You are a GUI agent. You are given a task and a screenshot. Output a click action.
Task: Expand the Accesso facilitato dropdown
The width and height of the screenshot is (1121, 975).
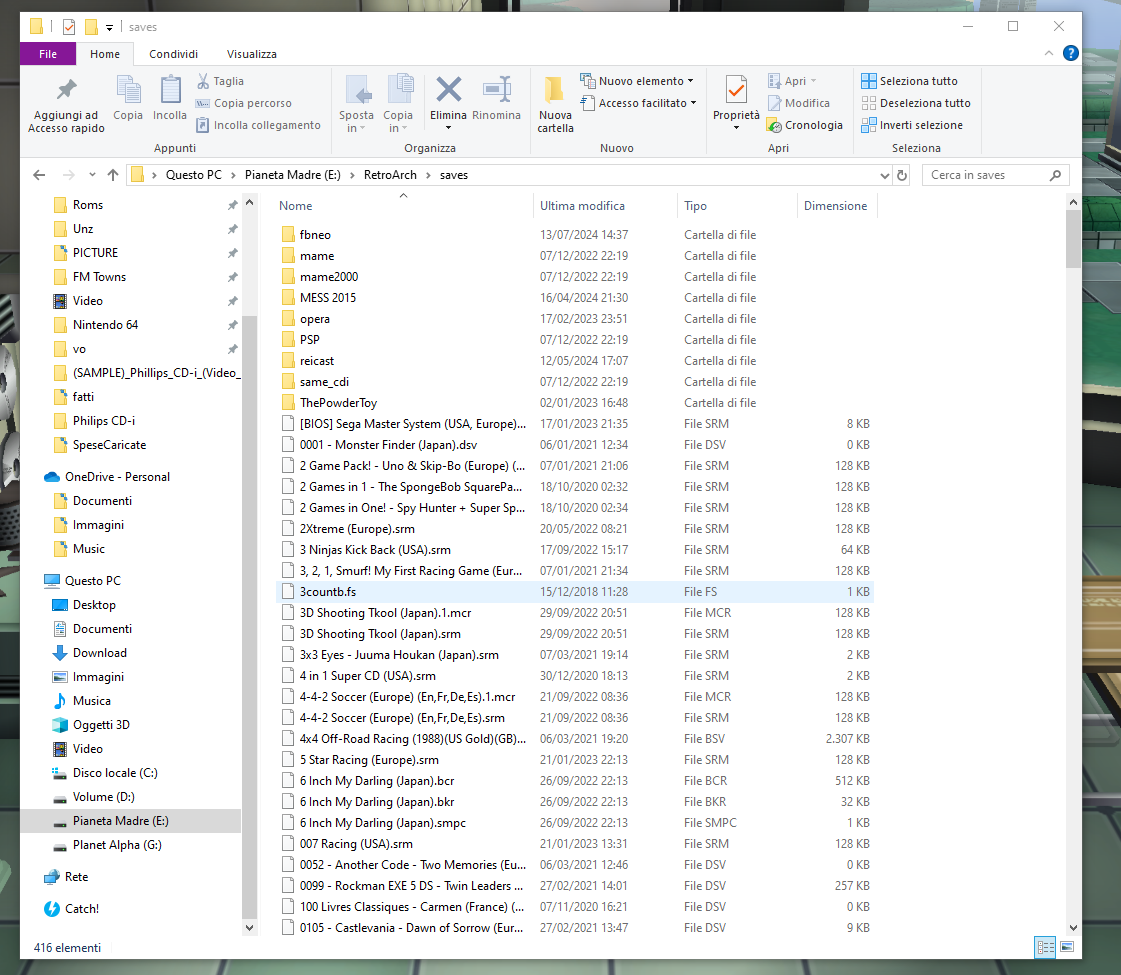(x=693, y=104)
